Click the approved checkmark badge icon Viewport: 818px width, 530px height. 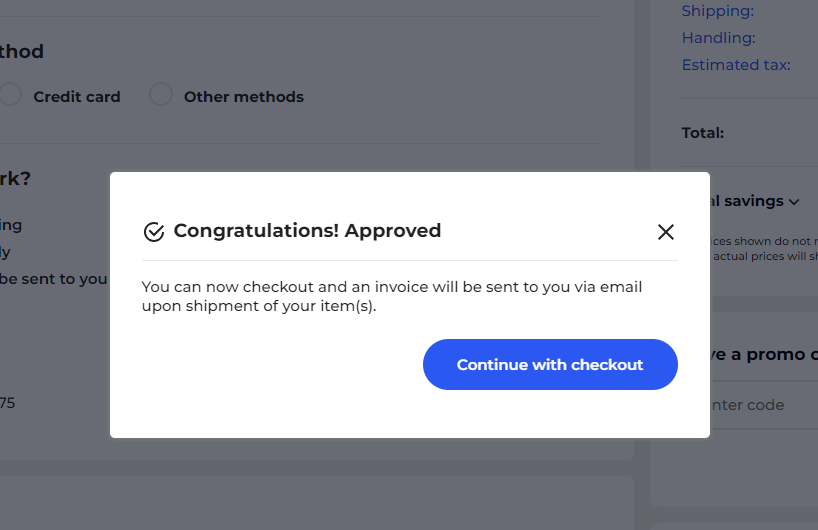tap(153, 232)
